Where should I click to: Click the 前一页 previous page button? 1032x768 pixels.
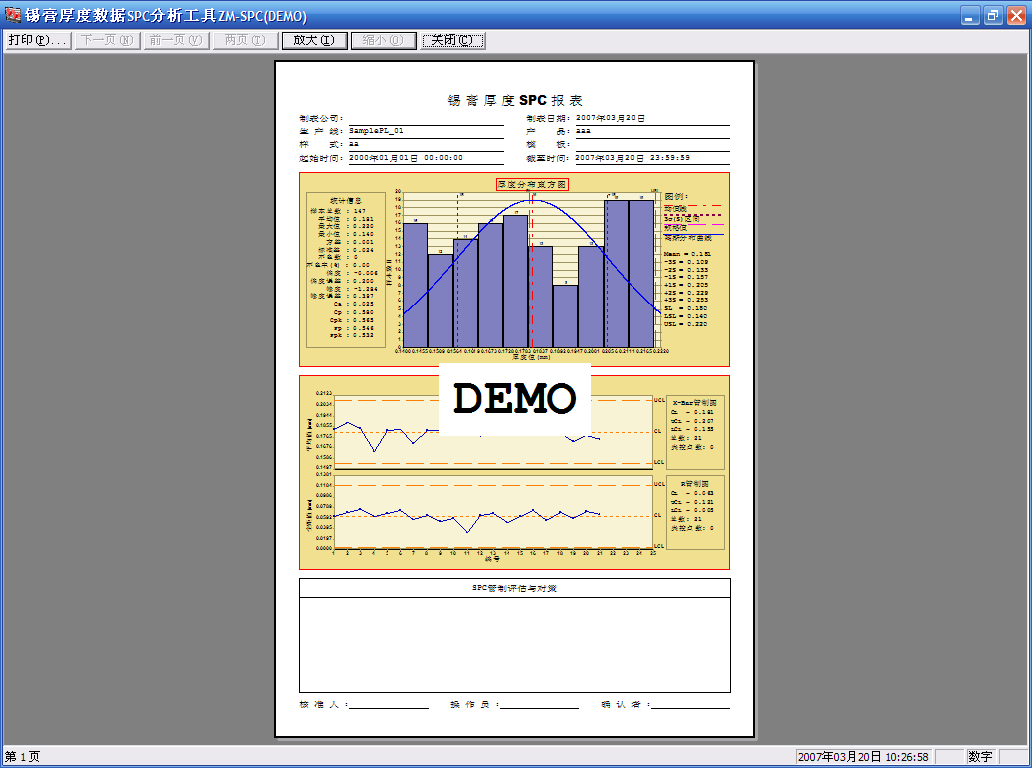[x=175, y=40]
